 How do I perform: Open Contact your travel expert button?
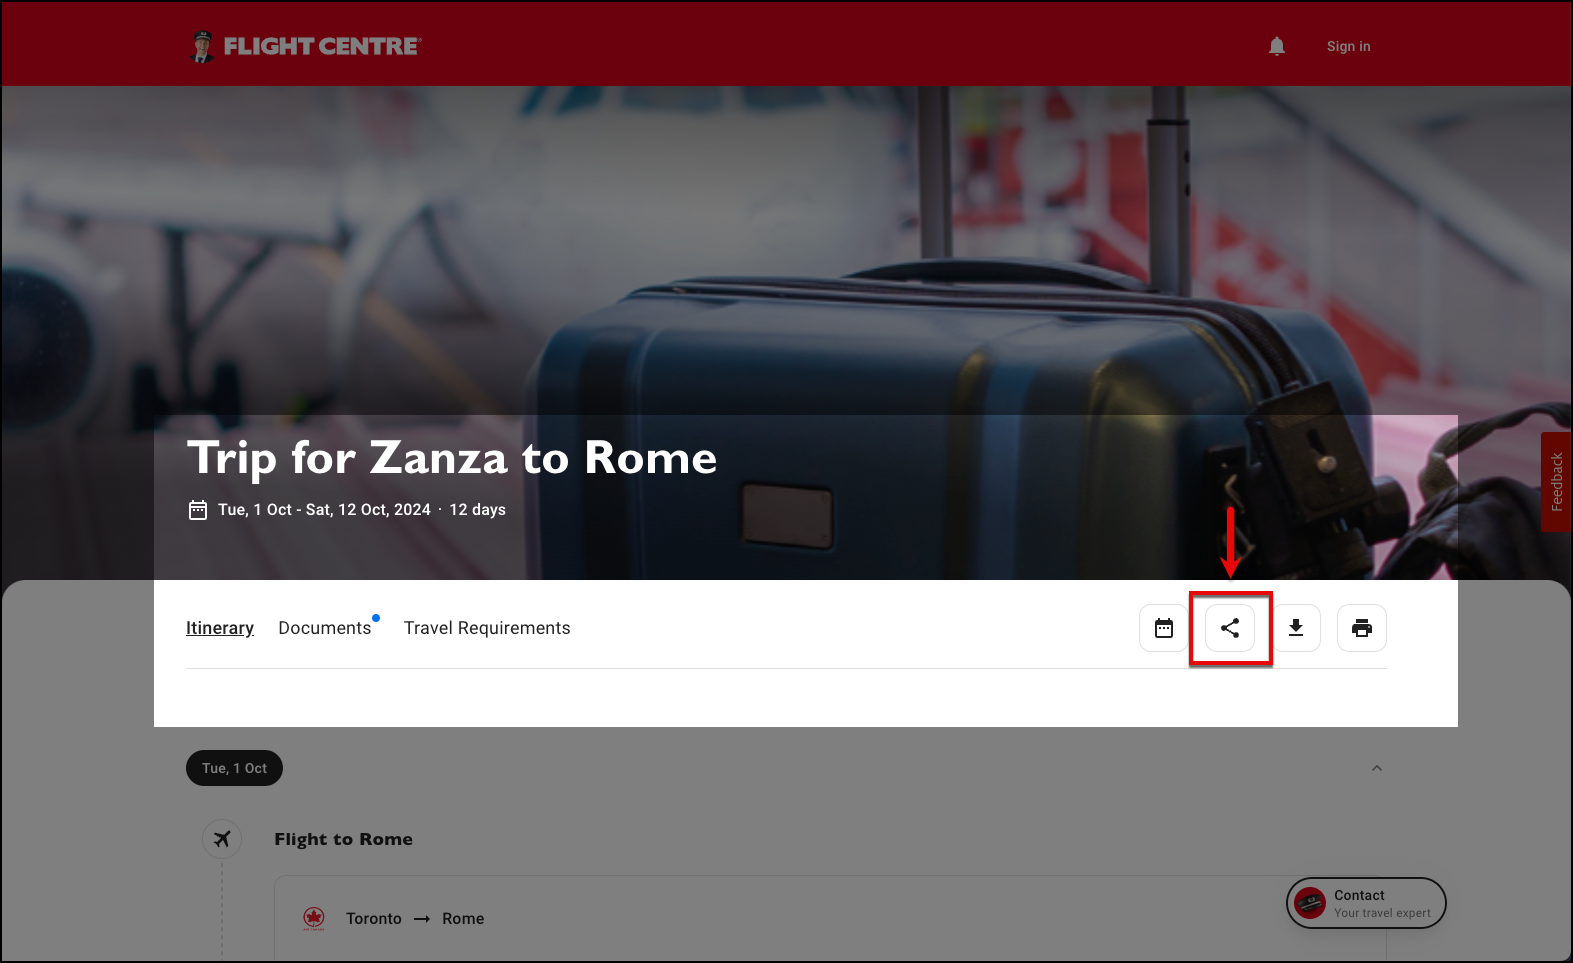(x=1366, y=903)
